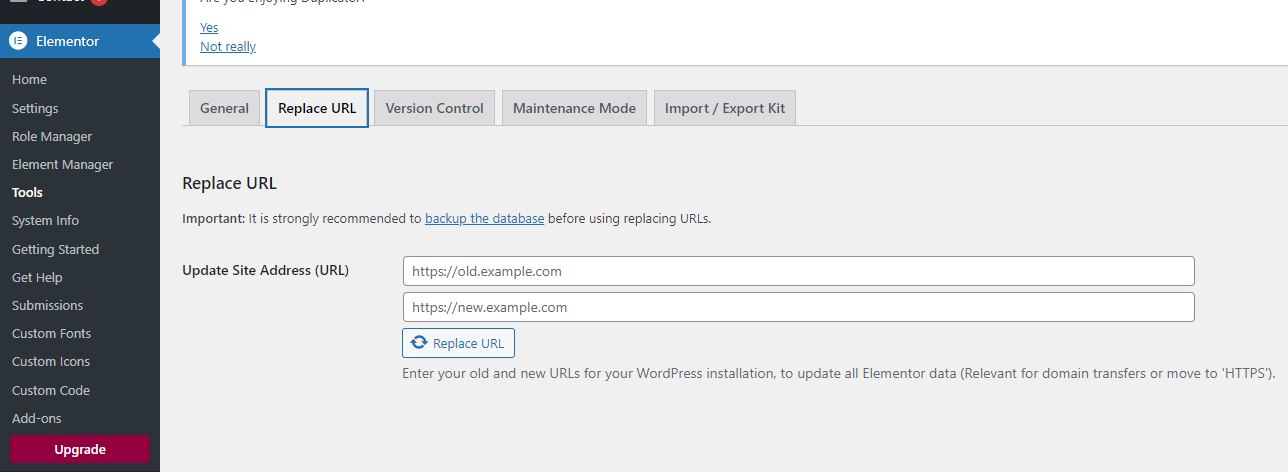Viewport: 1288px width, 472px height.
Task: Open Submissions in sidebar
Action: pos(47,305)
